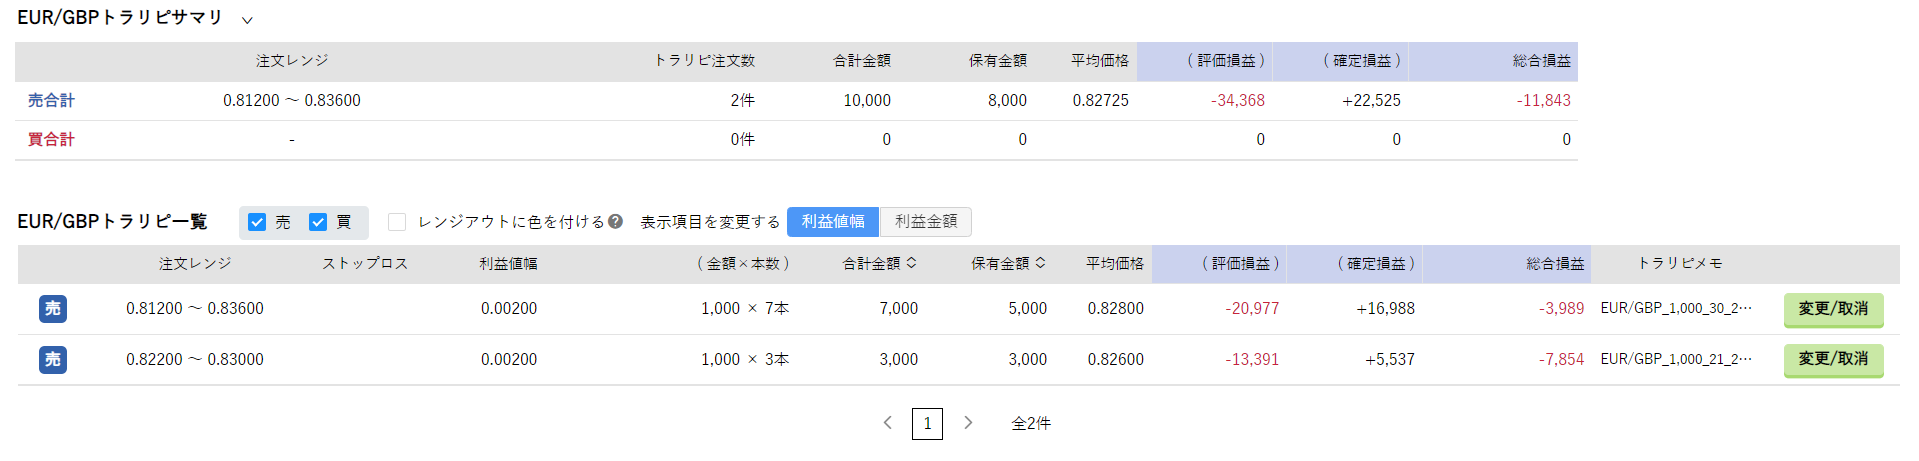Sort by 保有金額 column arrows

click(1040, 263)
